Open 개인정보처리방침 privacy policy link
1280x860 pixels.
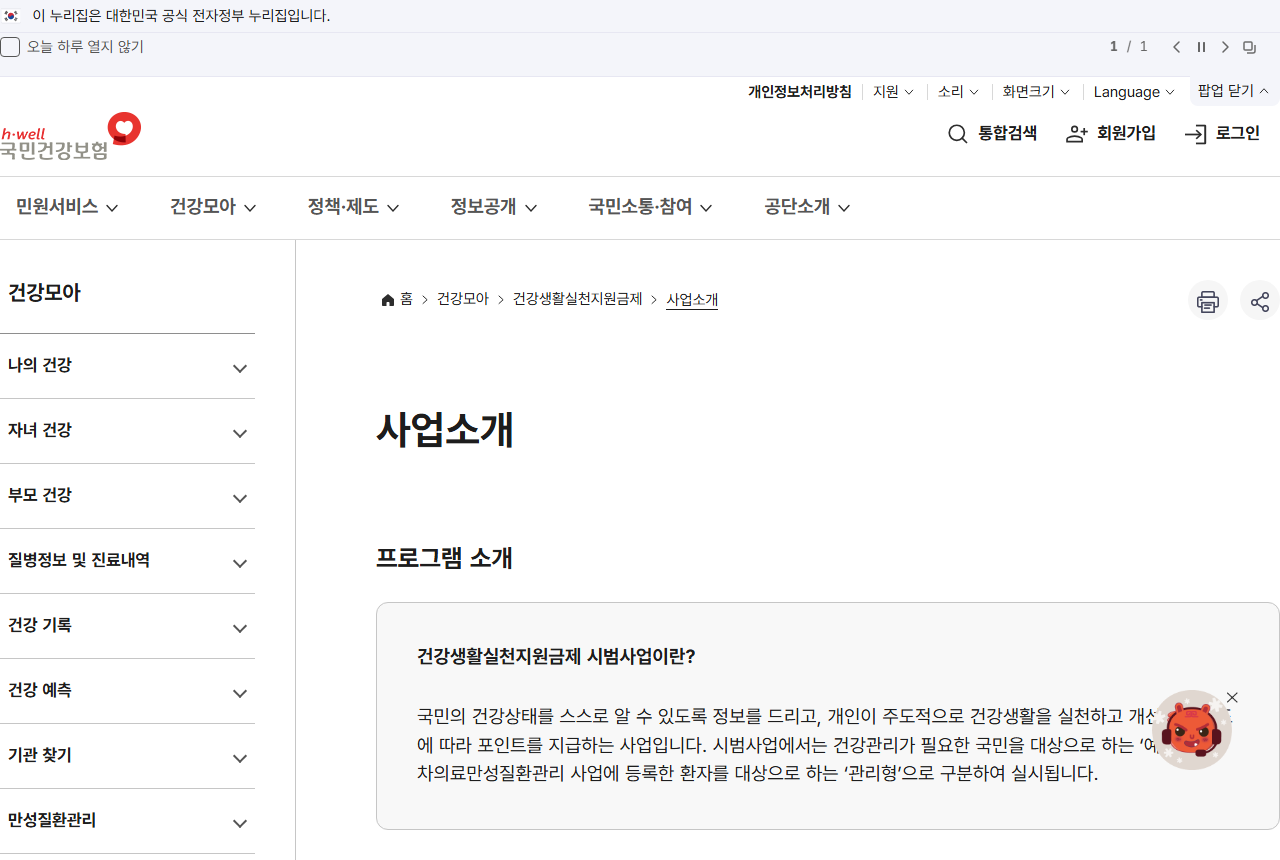click(x=800, y=91)
